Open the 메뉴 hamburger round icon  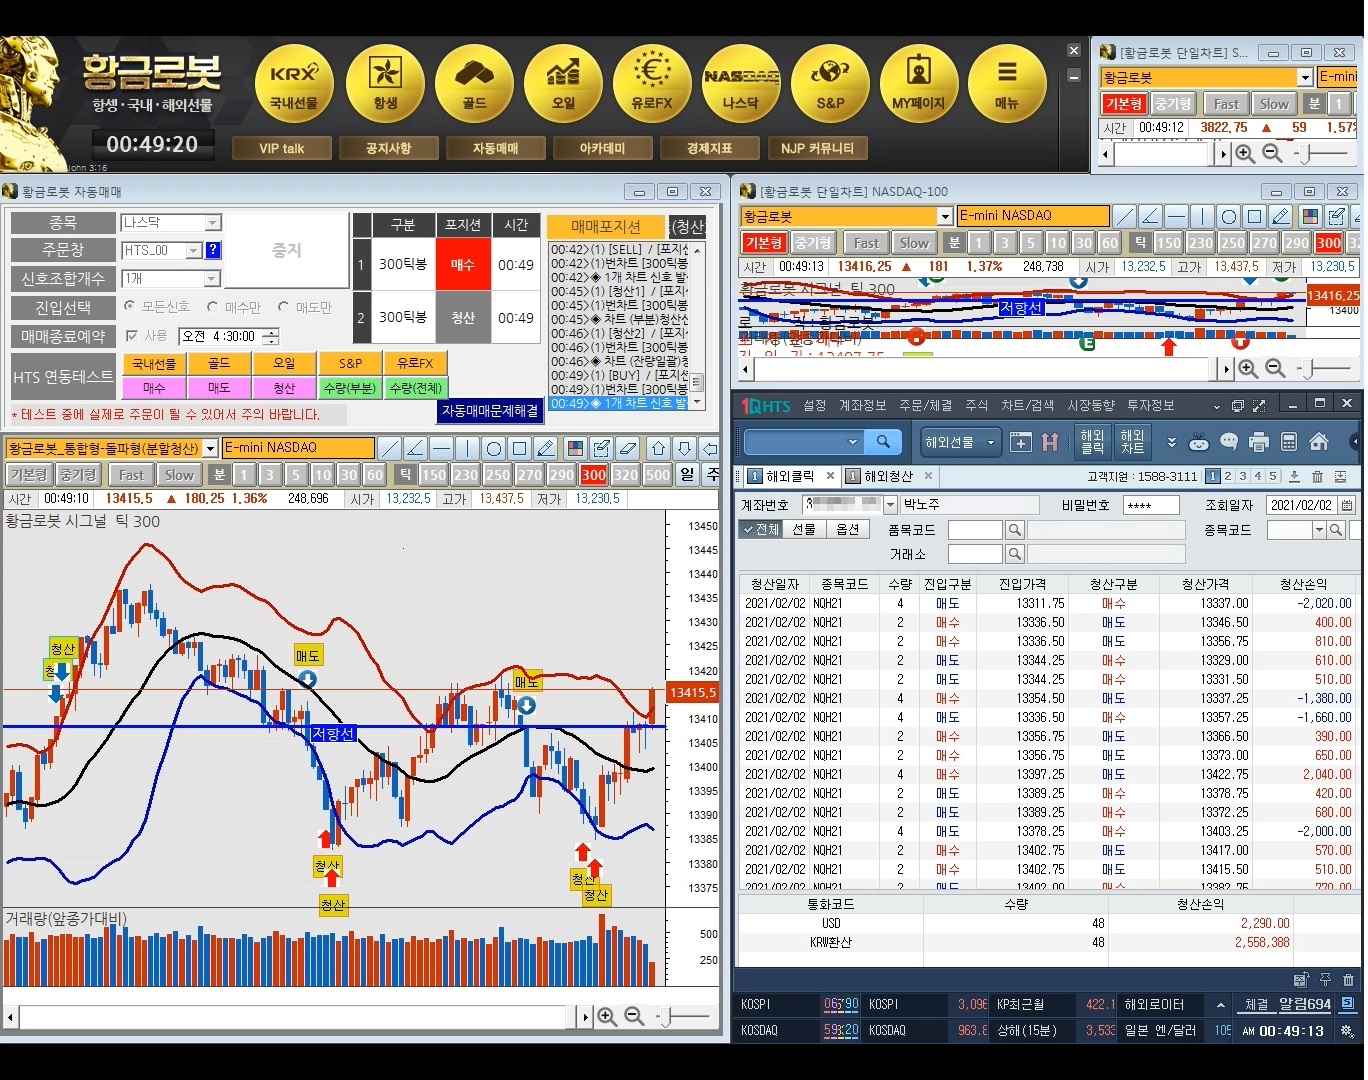(x=1007, y=84)
